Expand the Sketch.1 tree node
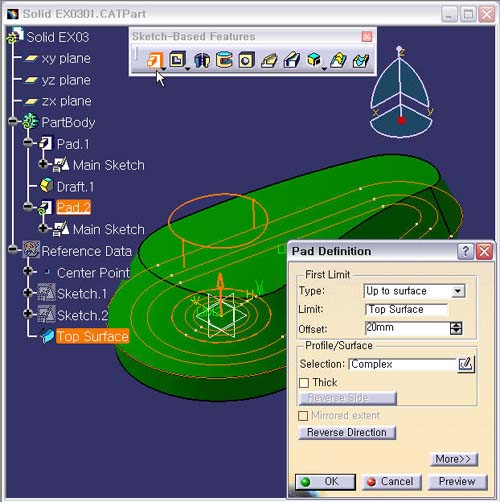This screenshot has height=502, width=500. click(28, 293)
